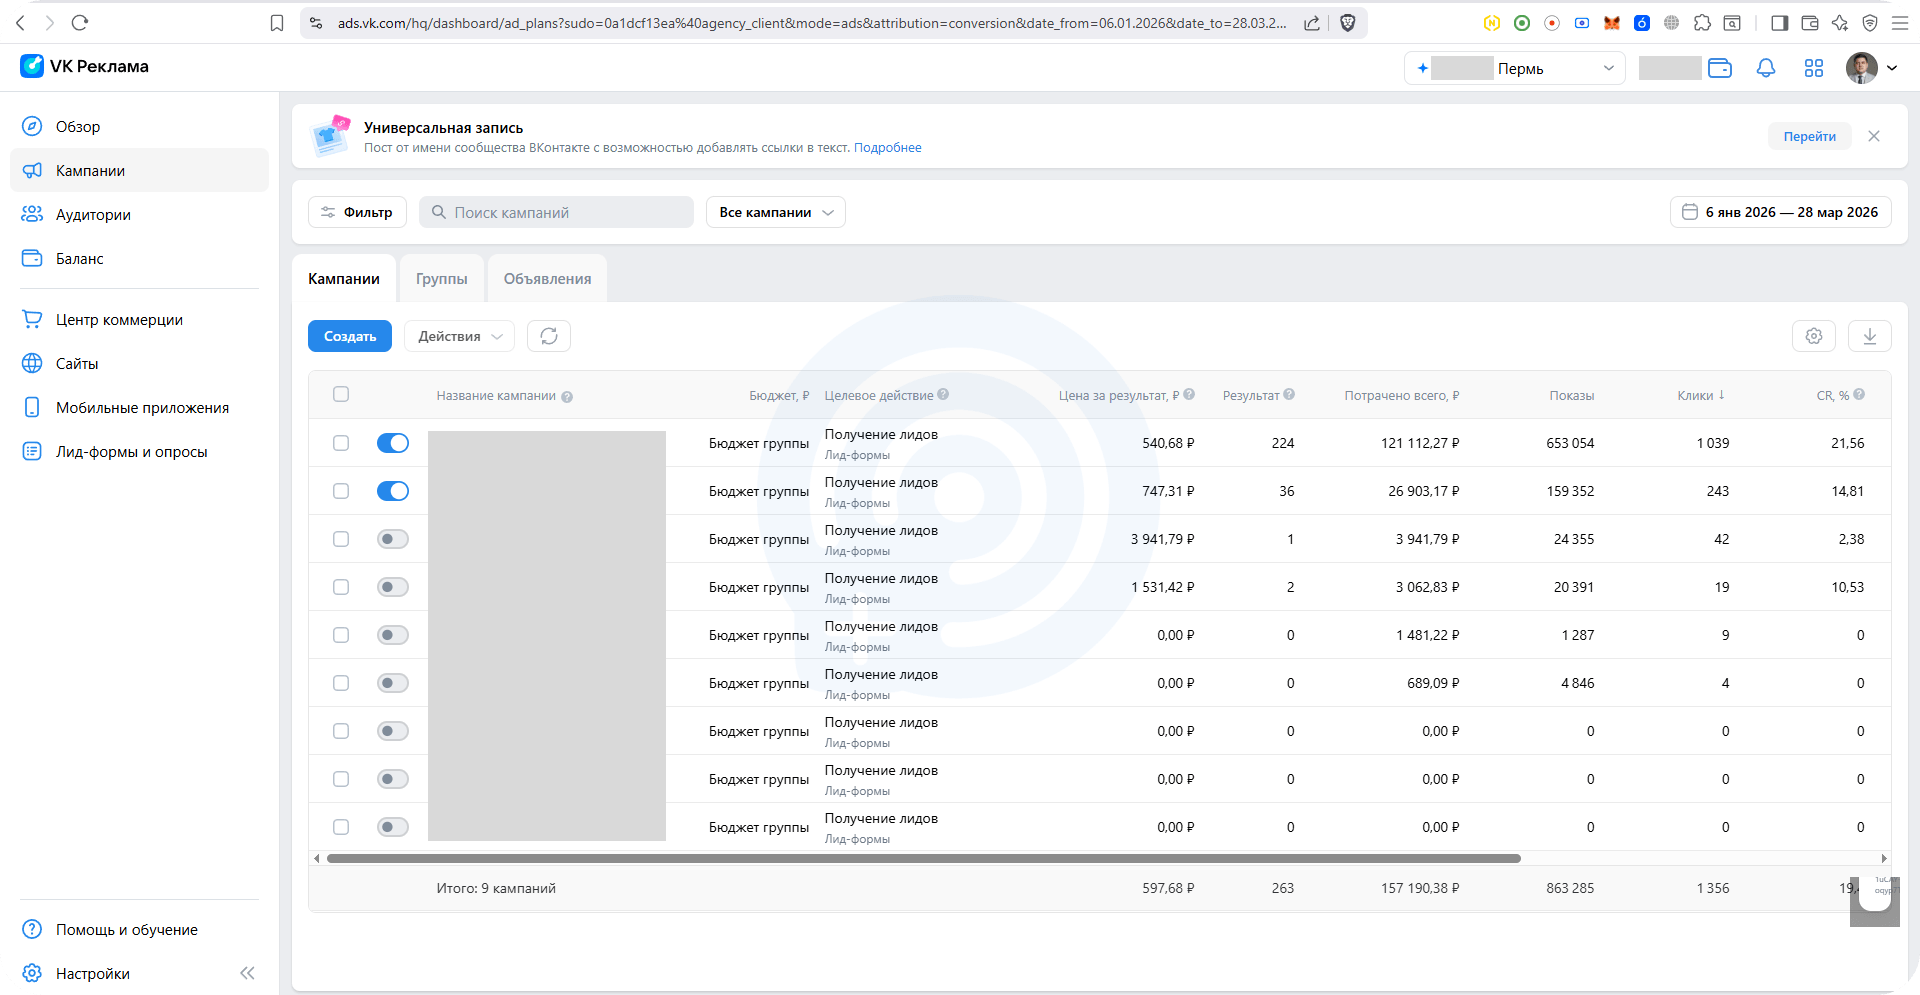Screen dimensions: 1920x995
Task: Open the Пермь account selector
Action: tap(1514, 68)
